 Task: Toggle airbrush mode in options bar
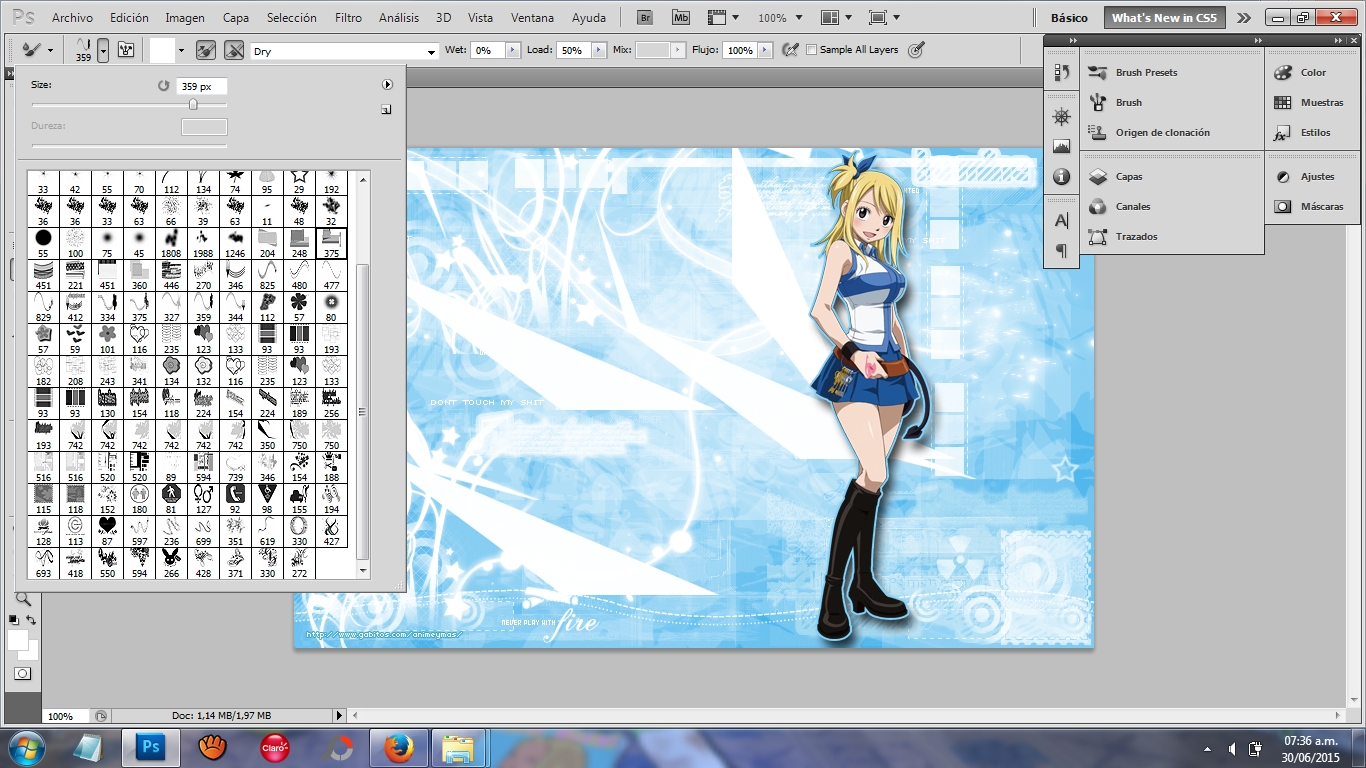(790, 50)
